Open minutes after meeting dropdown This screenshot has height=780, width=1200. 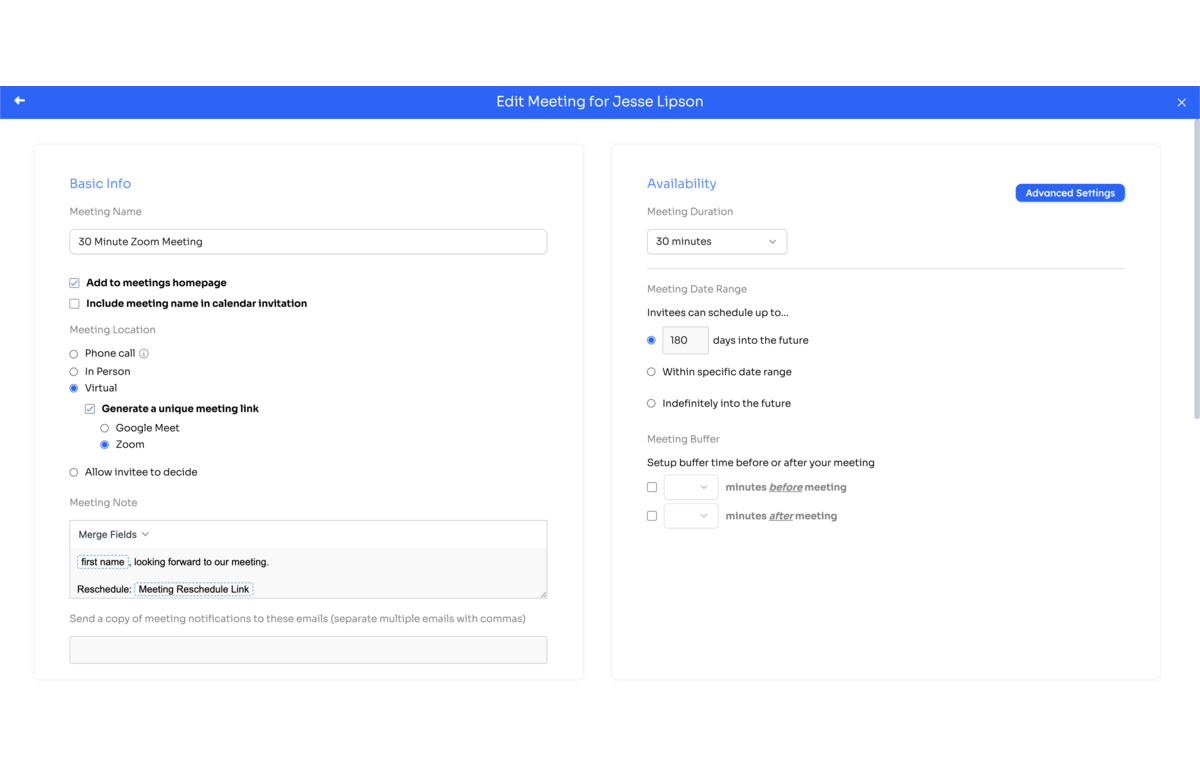691,516
